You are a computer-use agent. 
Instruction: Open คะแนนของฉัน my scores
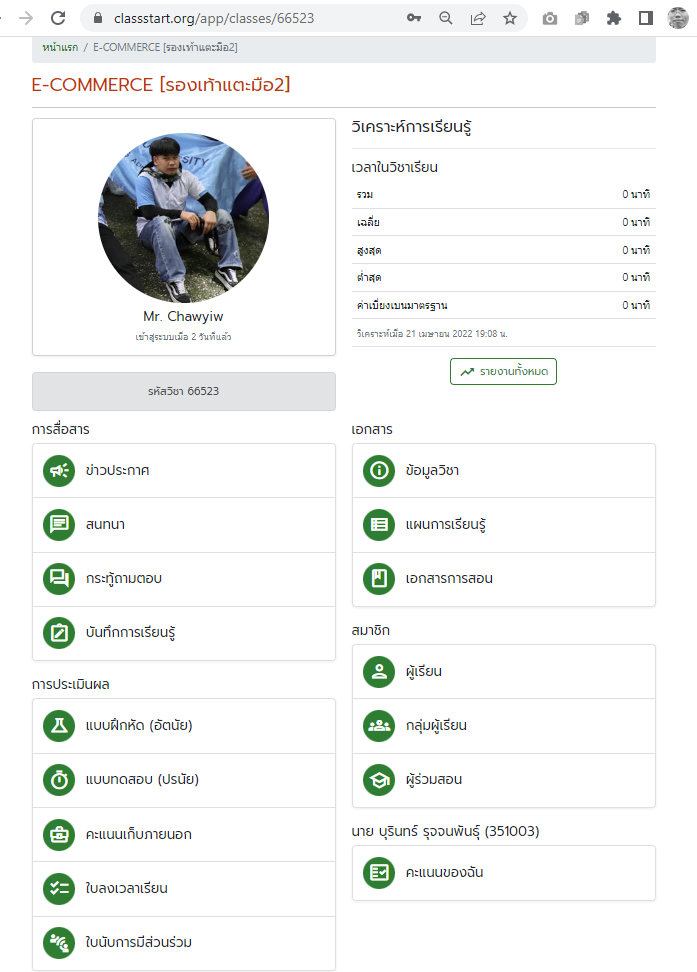pos(504,873)
